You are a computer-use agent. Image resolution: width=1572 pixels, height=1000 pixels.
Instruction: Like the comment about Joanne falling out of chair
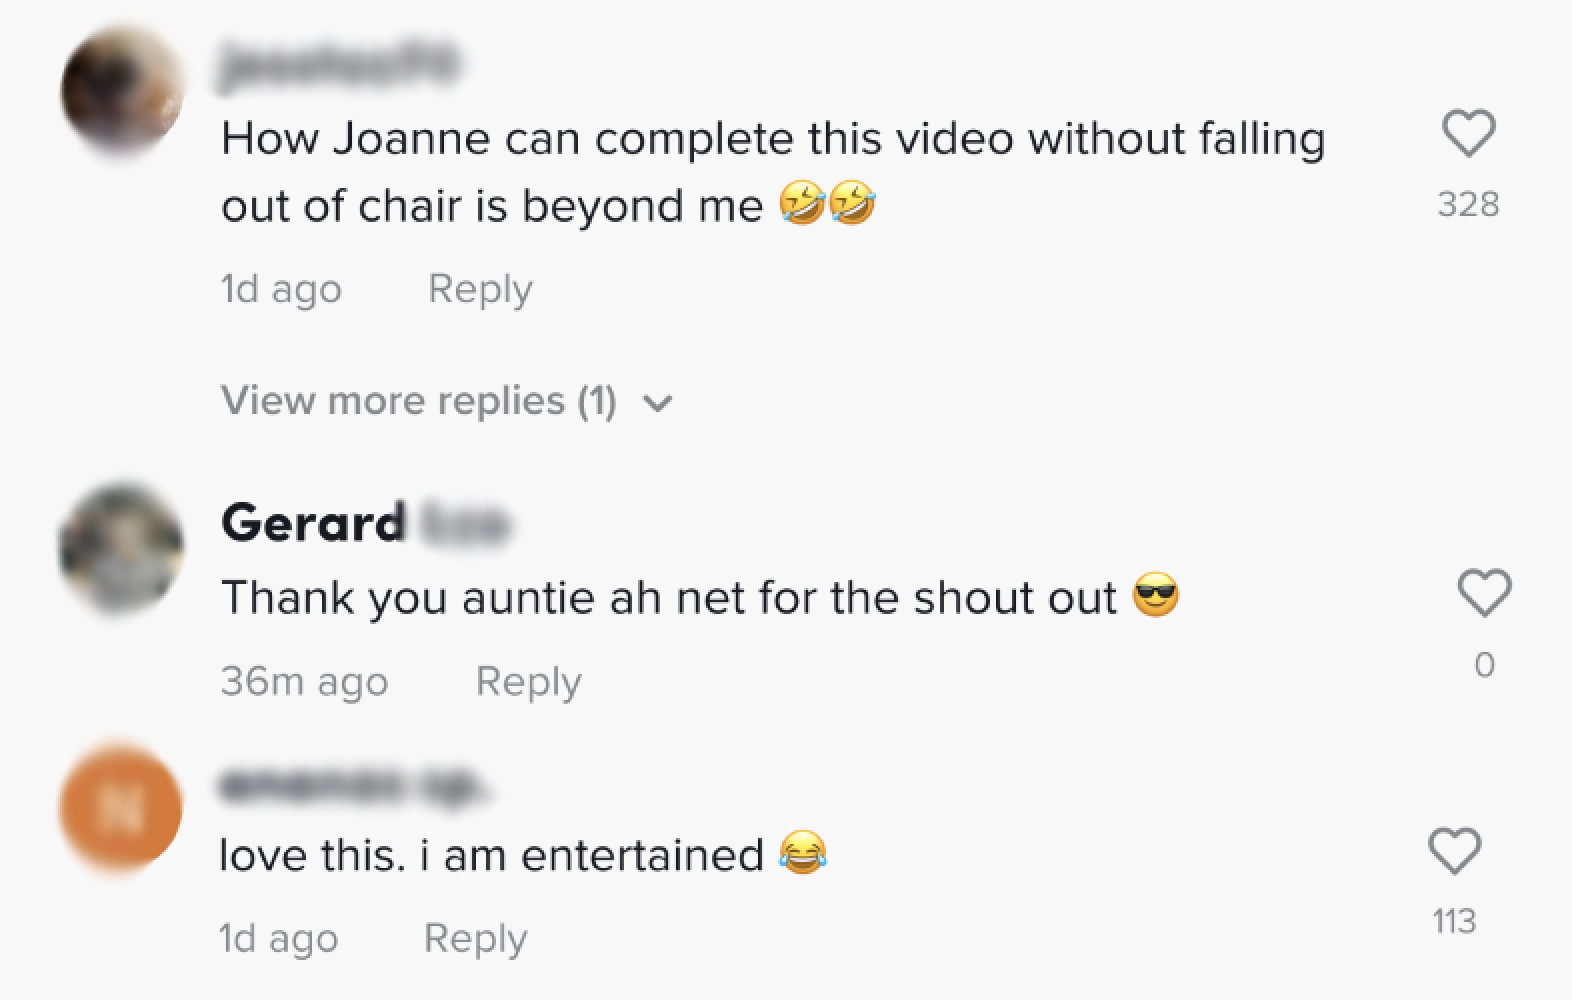(x=1468, y=133)
